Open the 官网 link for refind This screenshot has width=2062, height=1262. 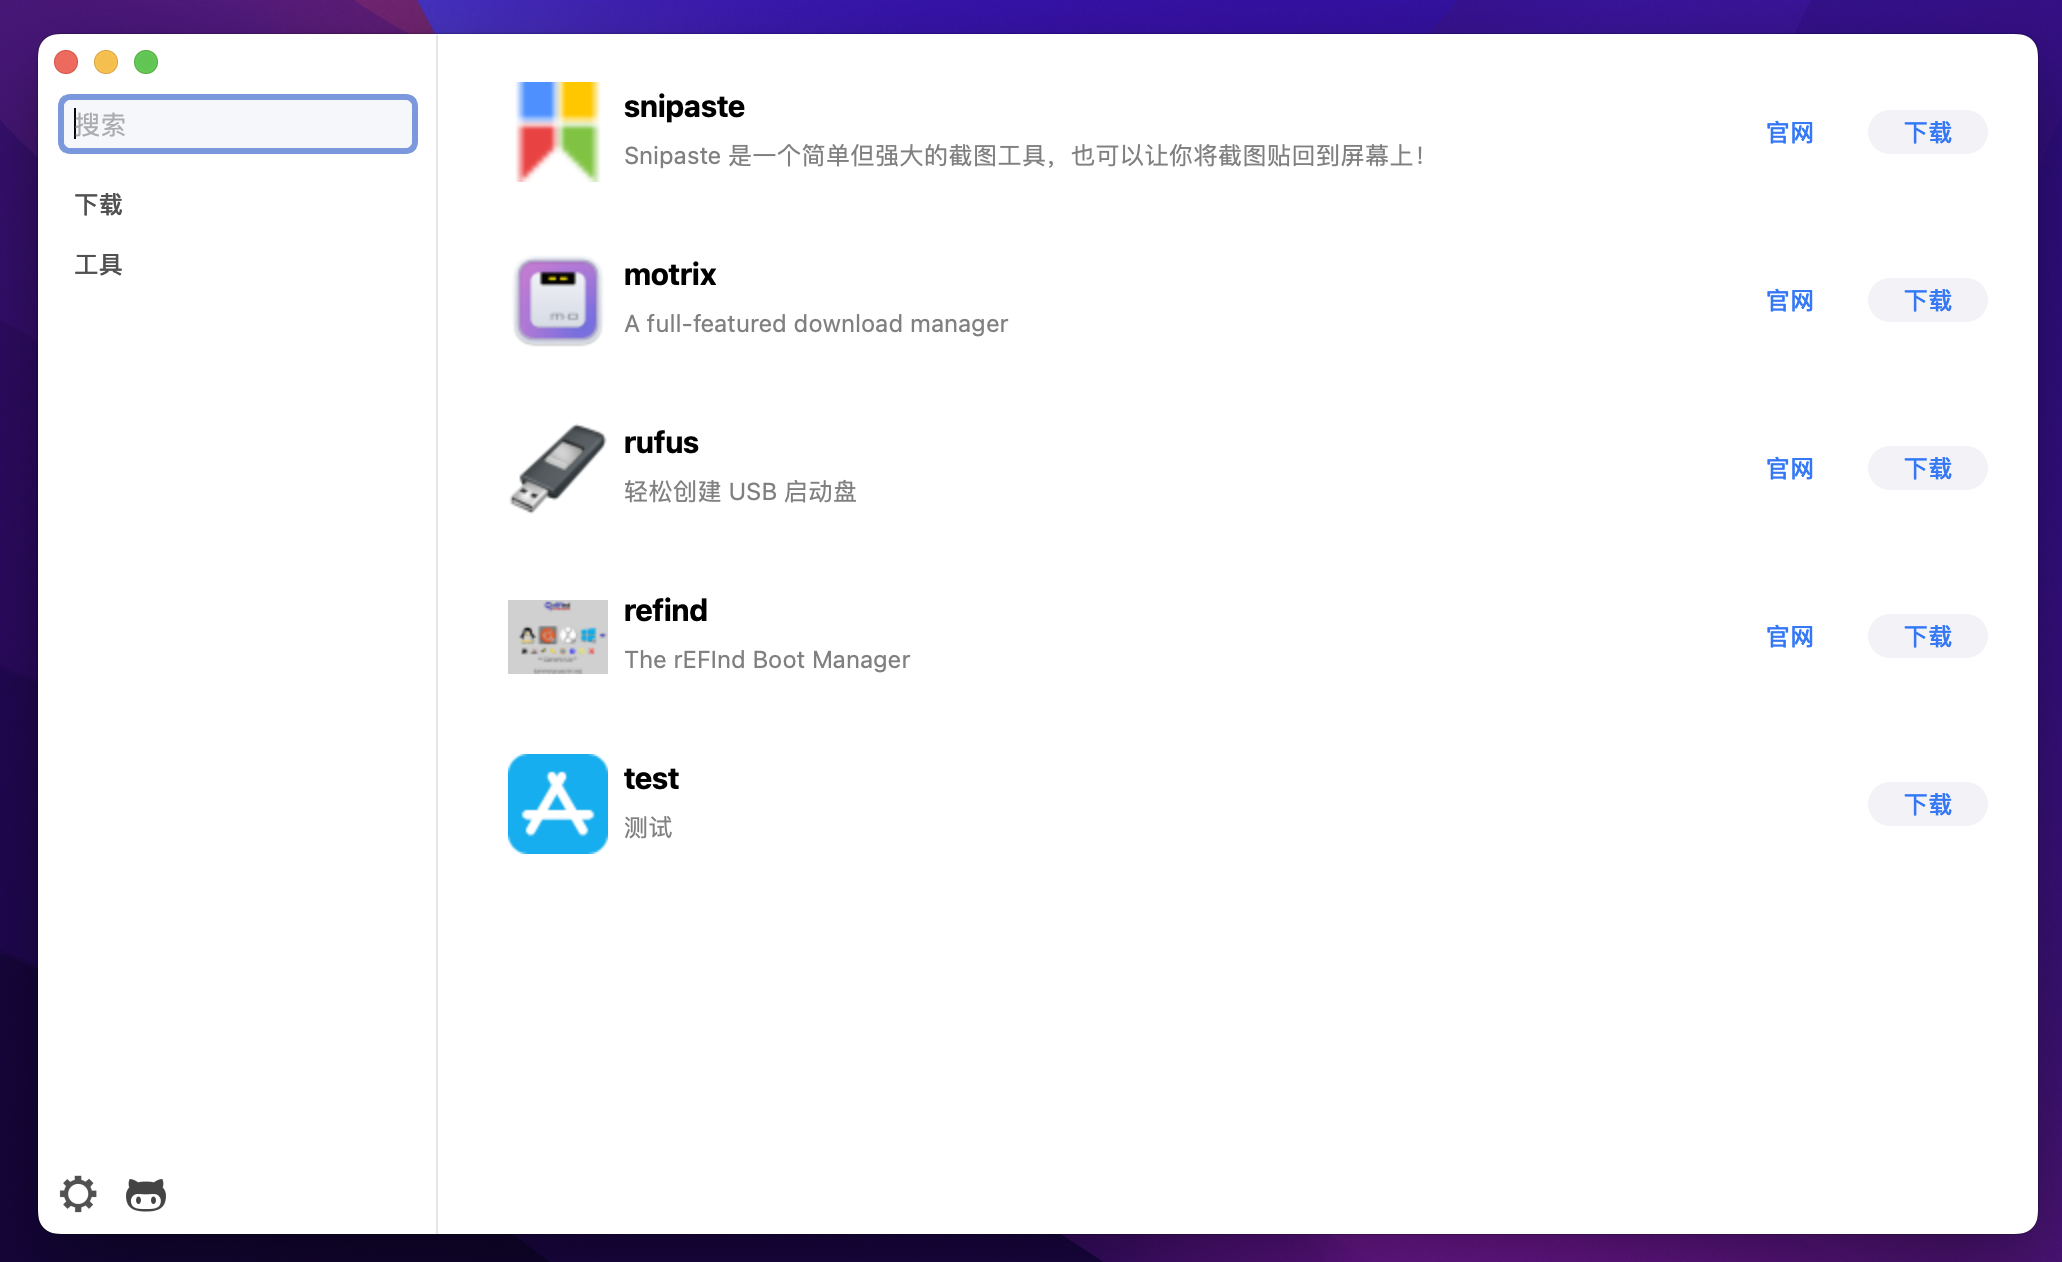pyautogui.click(x=1789, y=637)
